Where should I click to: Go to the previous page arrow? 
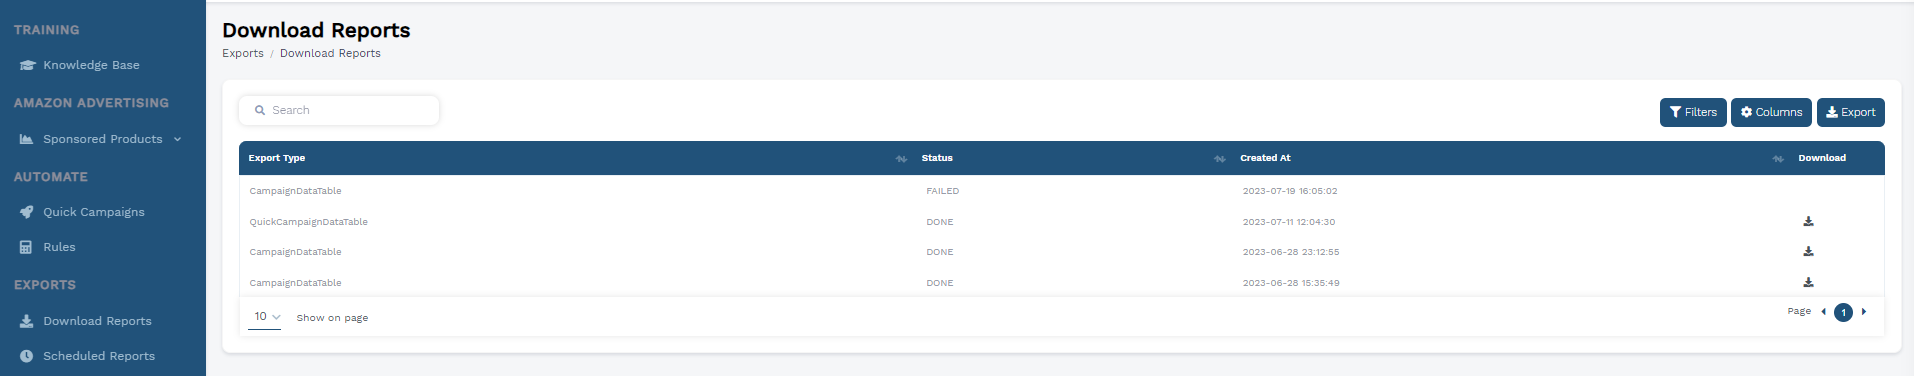1823,312
